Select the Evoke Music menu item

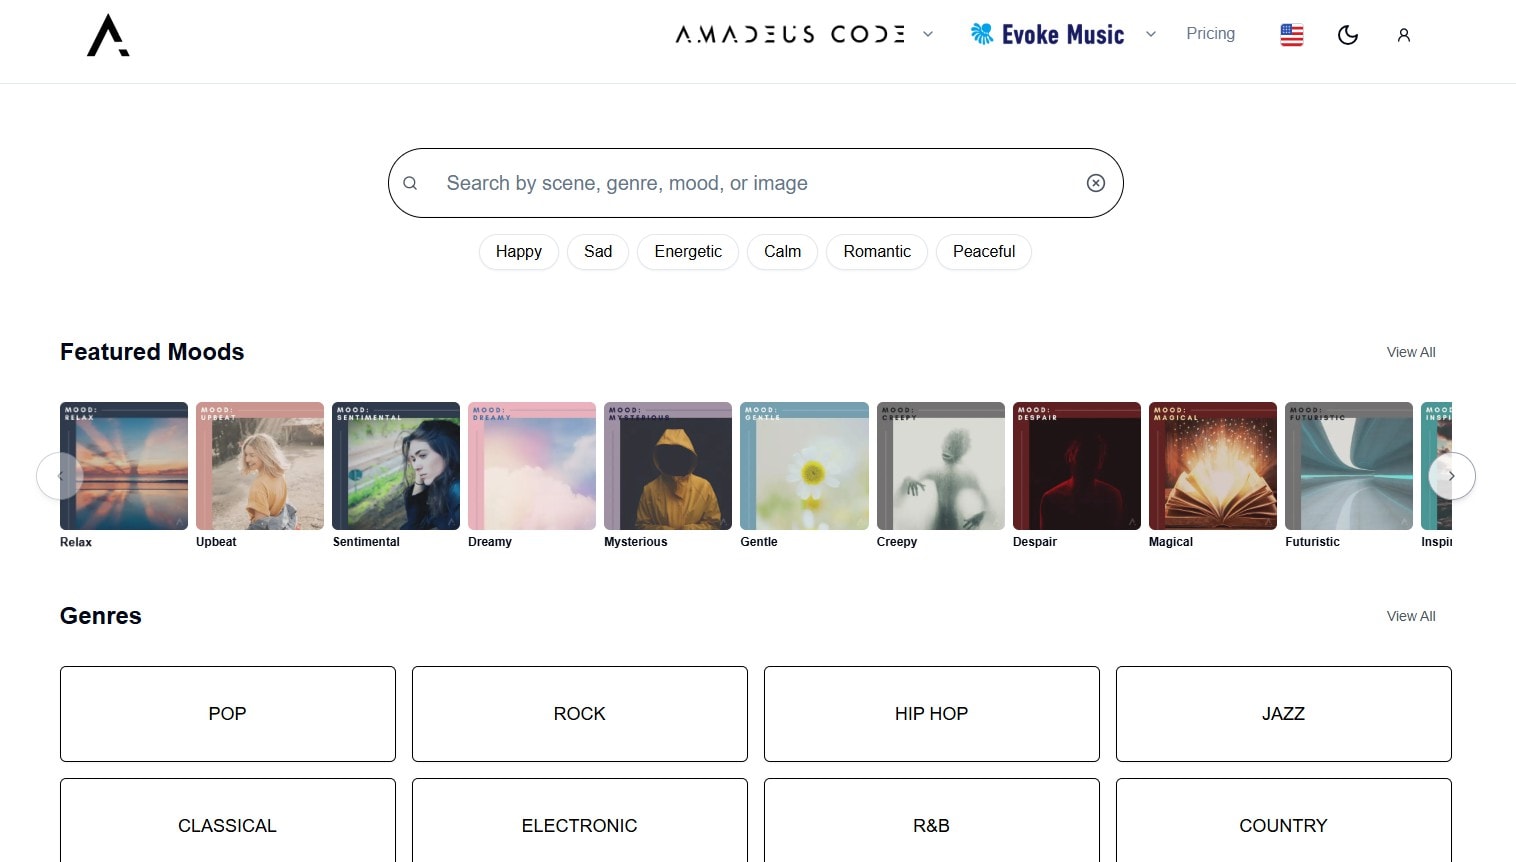pyautogui.click(x=1062, y=33)
